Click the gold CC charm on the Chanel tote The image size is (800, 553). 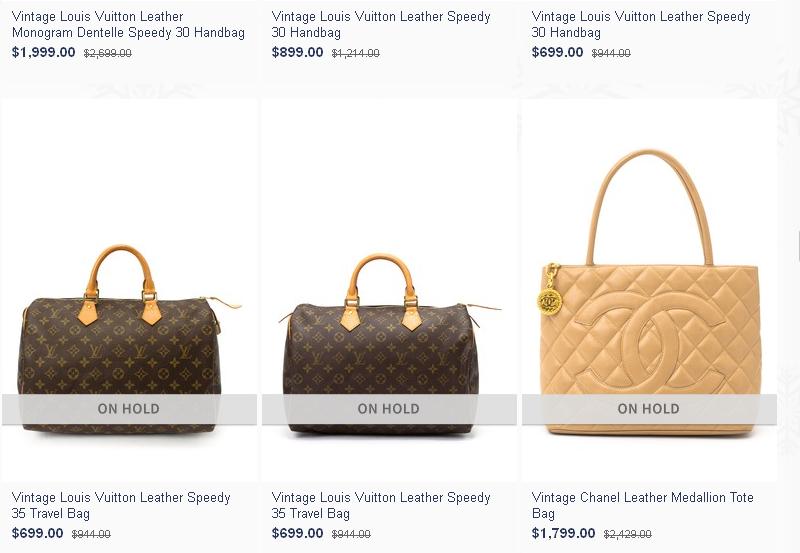point(549,301)
